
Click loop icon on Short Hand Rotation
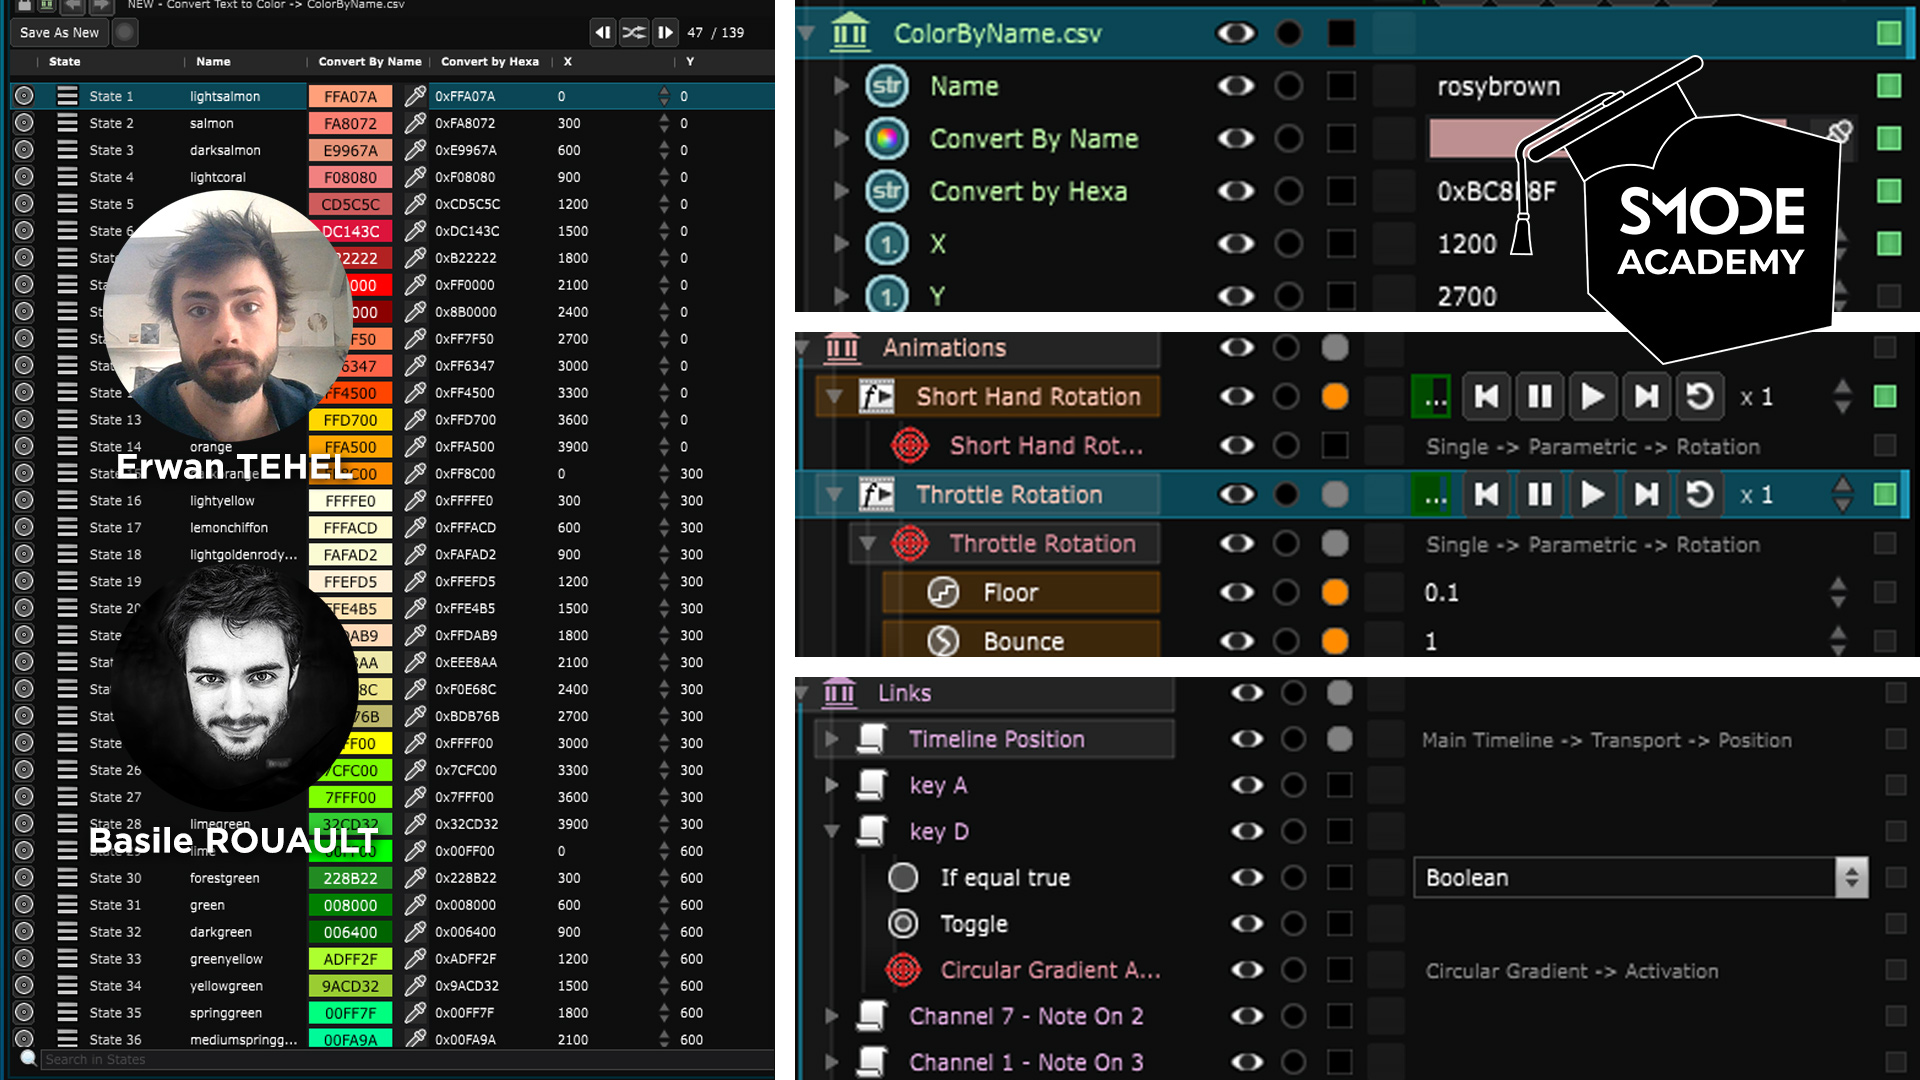point(1699,397)
